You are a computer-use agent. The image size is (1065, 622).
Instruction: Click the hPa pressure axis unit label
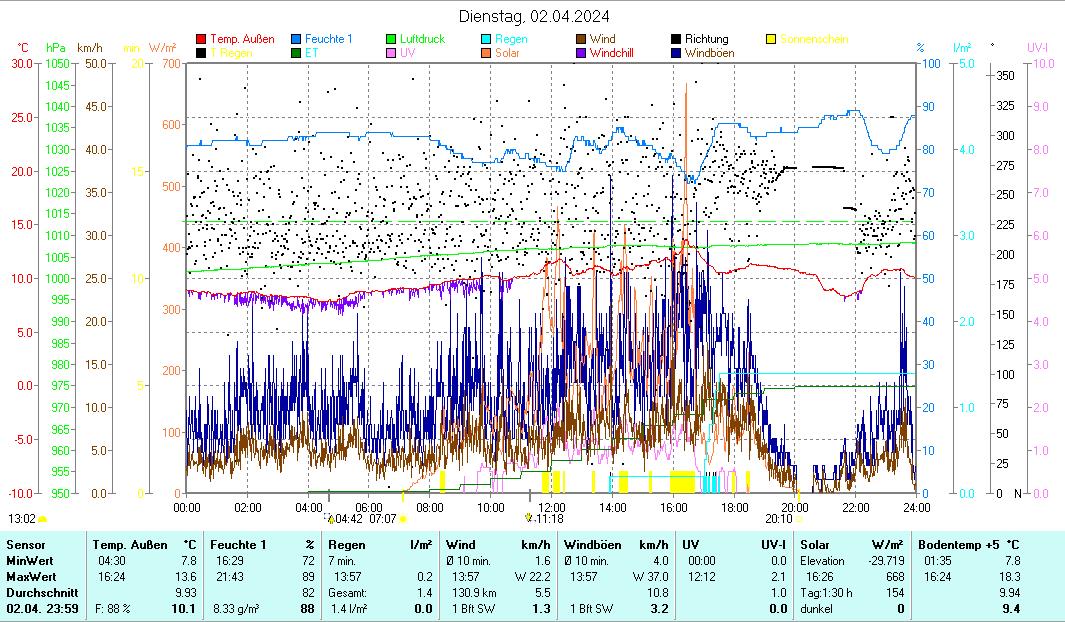(56, 47)
